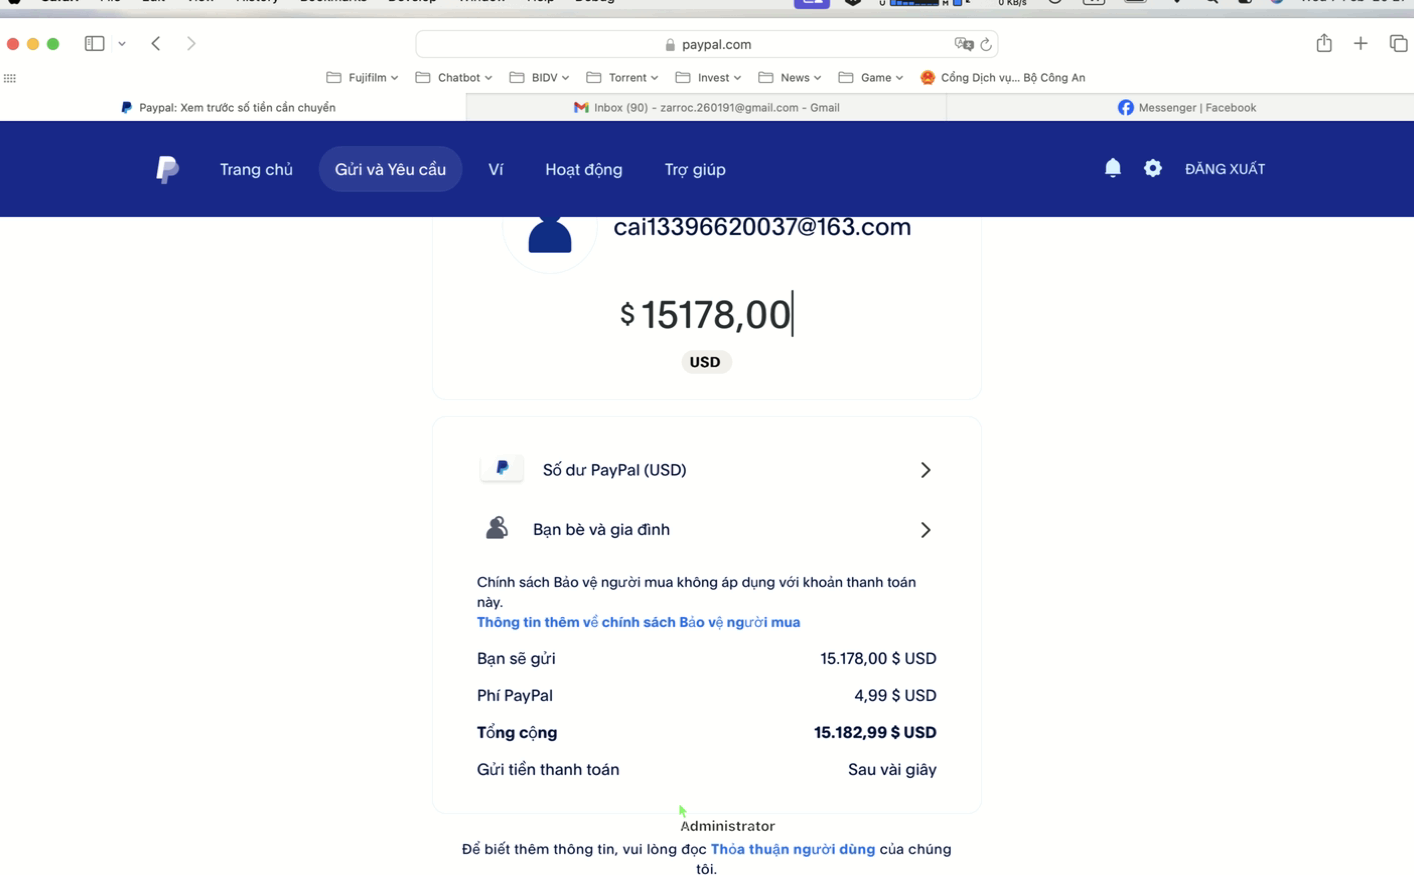Click the translate icon in the address bar
Viewport: 1414px width, 875px height.
tap(963, 44)
